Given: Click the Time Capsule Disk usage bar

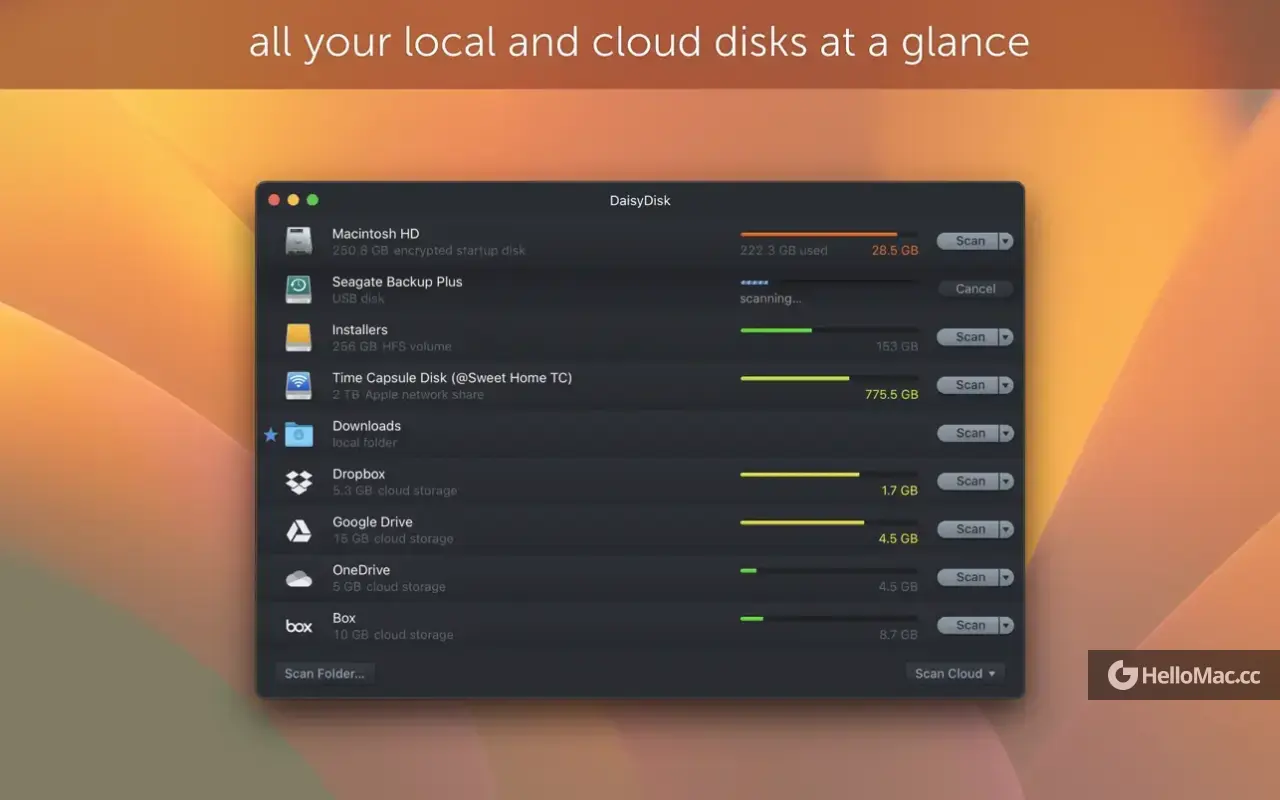Looking at the screenshot, I should tap(829, 378).
